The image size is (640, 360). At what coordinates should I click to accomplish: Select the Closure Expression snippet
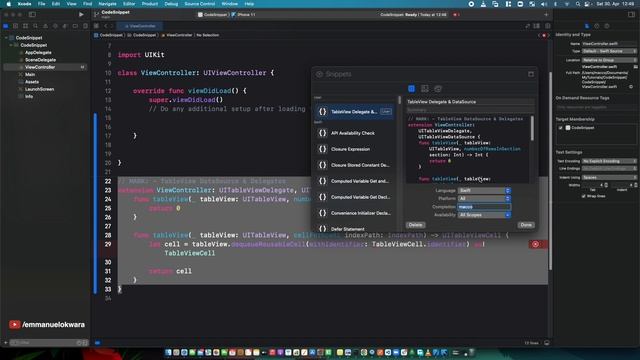pos(355,149)
